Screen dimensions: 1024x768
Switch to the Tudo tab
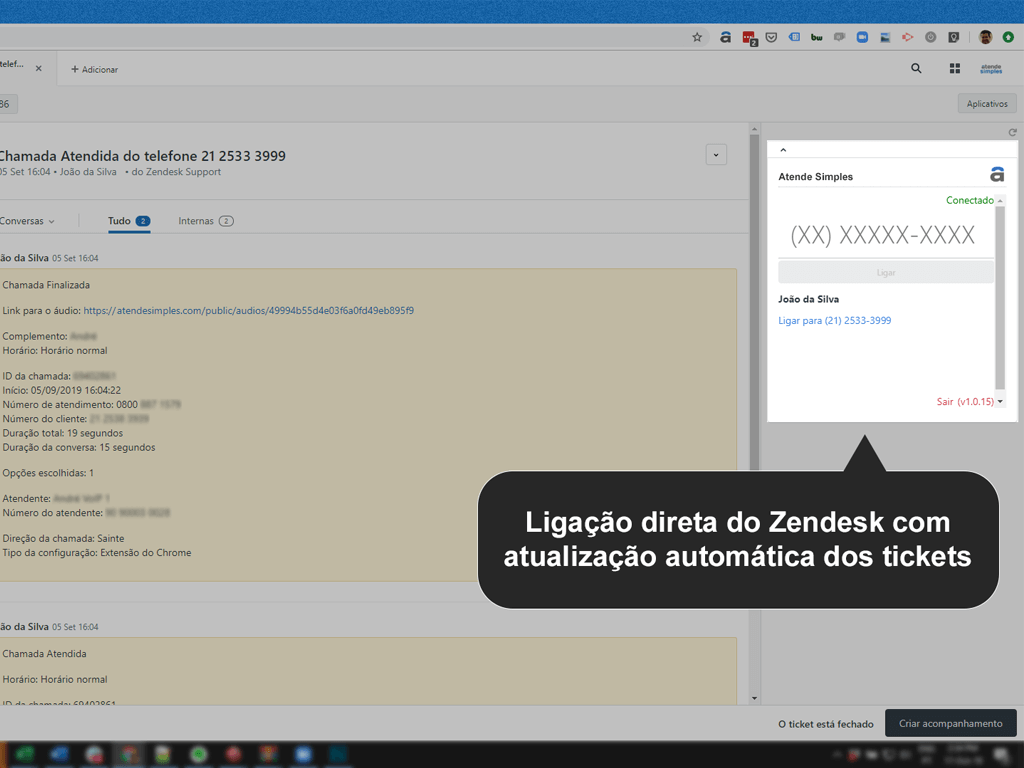click(119, 221)
